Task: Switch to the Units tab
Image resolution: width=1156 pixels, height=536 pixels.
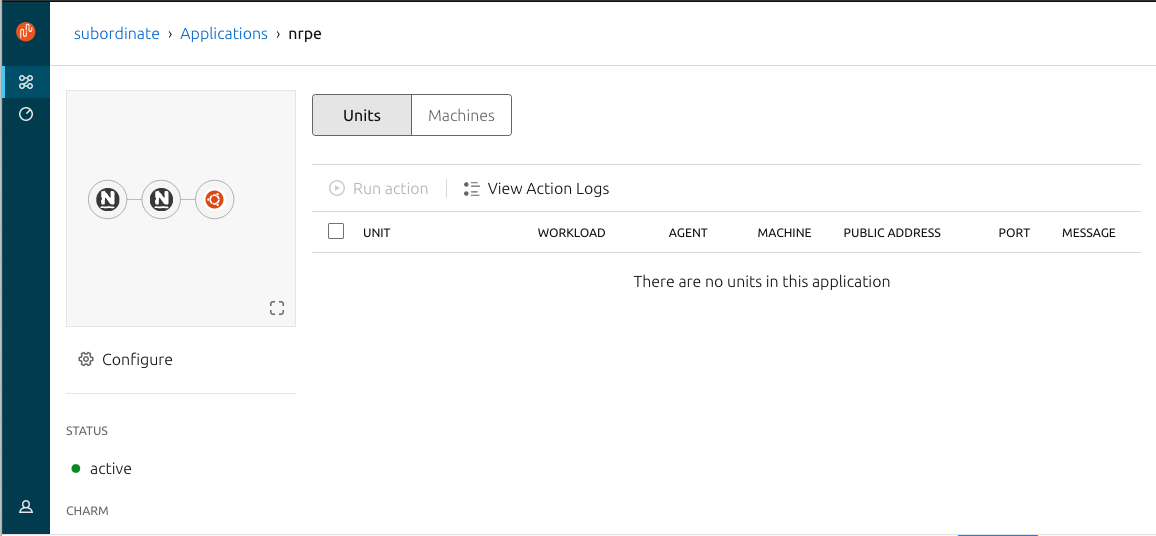Action: 362,115
